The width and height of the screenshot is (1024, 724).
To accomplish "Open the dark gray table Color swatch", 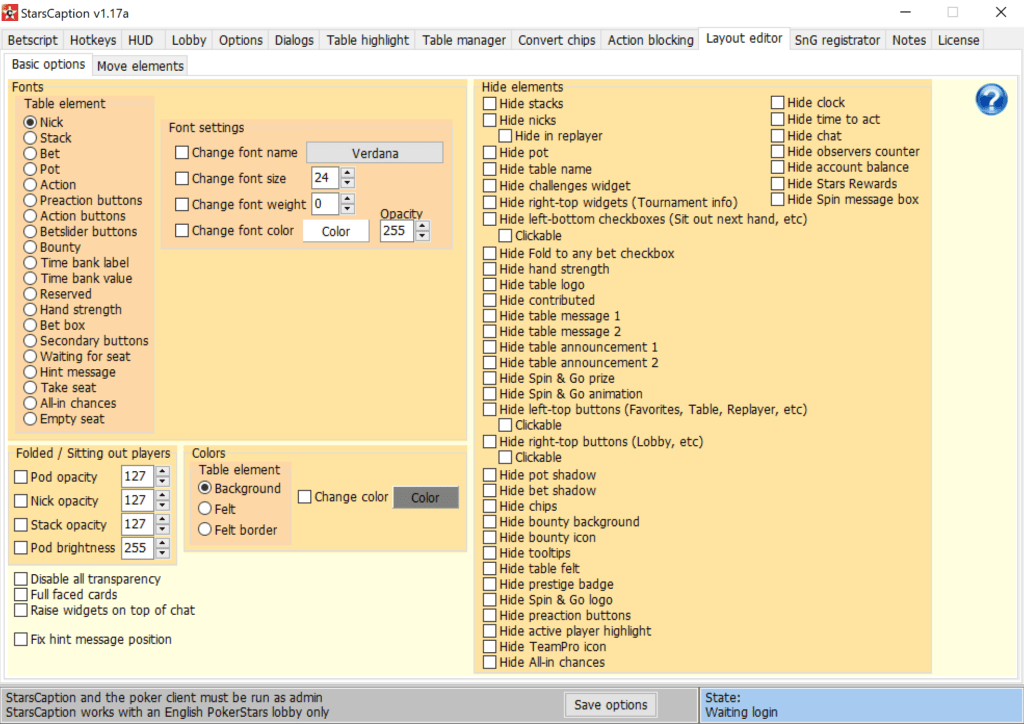I will point(425,497).
